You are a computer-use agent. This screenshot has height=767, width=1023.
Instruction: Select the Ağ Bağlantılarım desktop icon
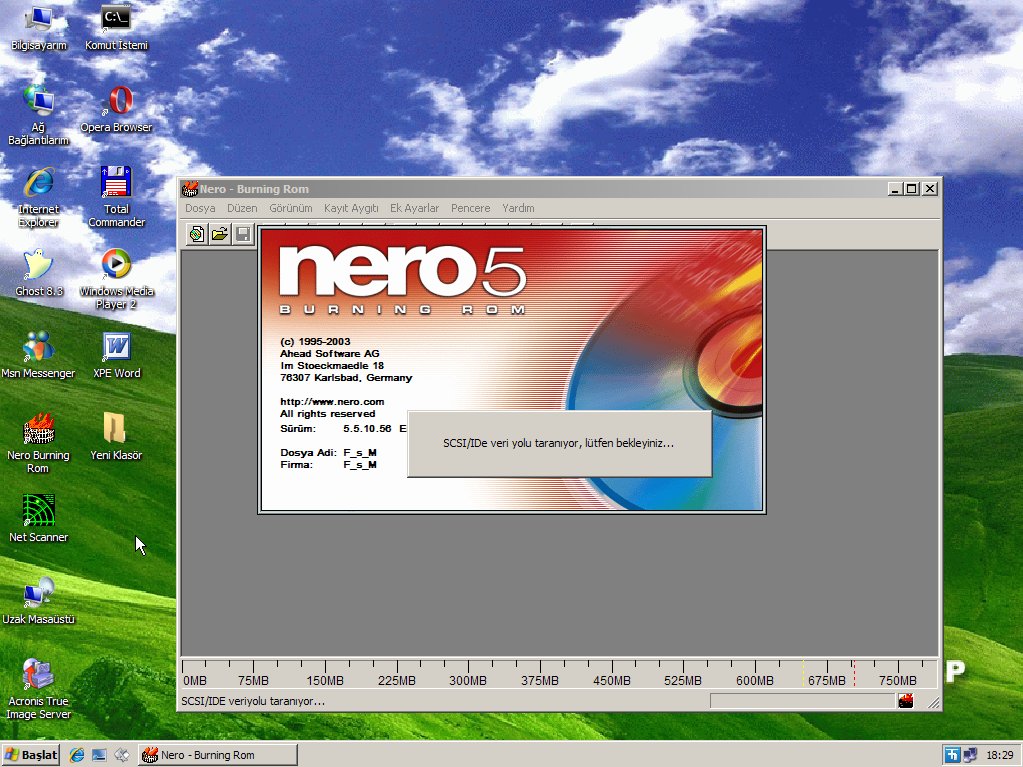click(38, 115)
